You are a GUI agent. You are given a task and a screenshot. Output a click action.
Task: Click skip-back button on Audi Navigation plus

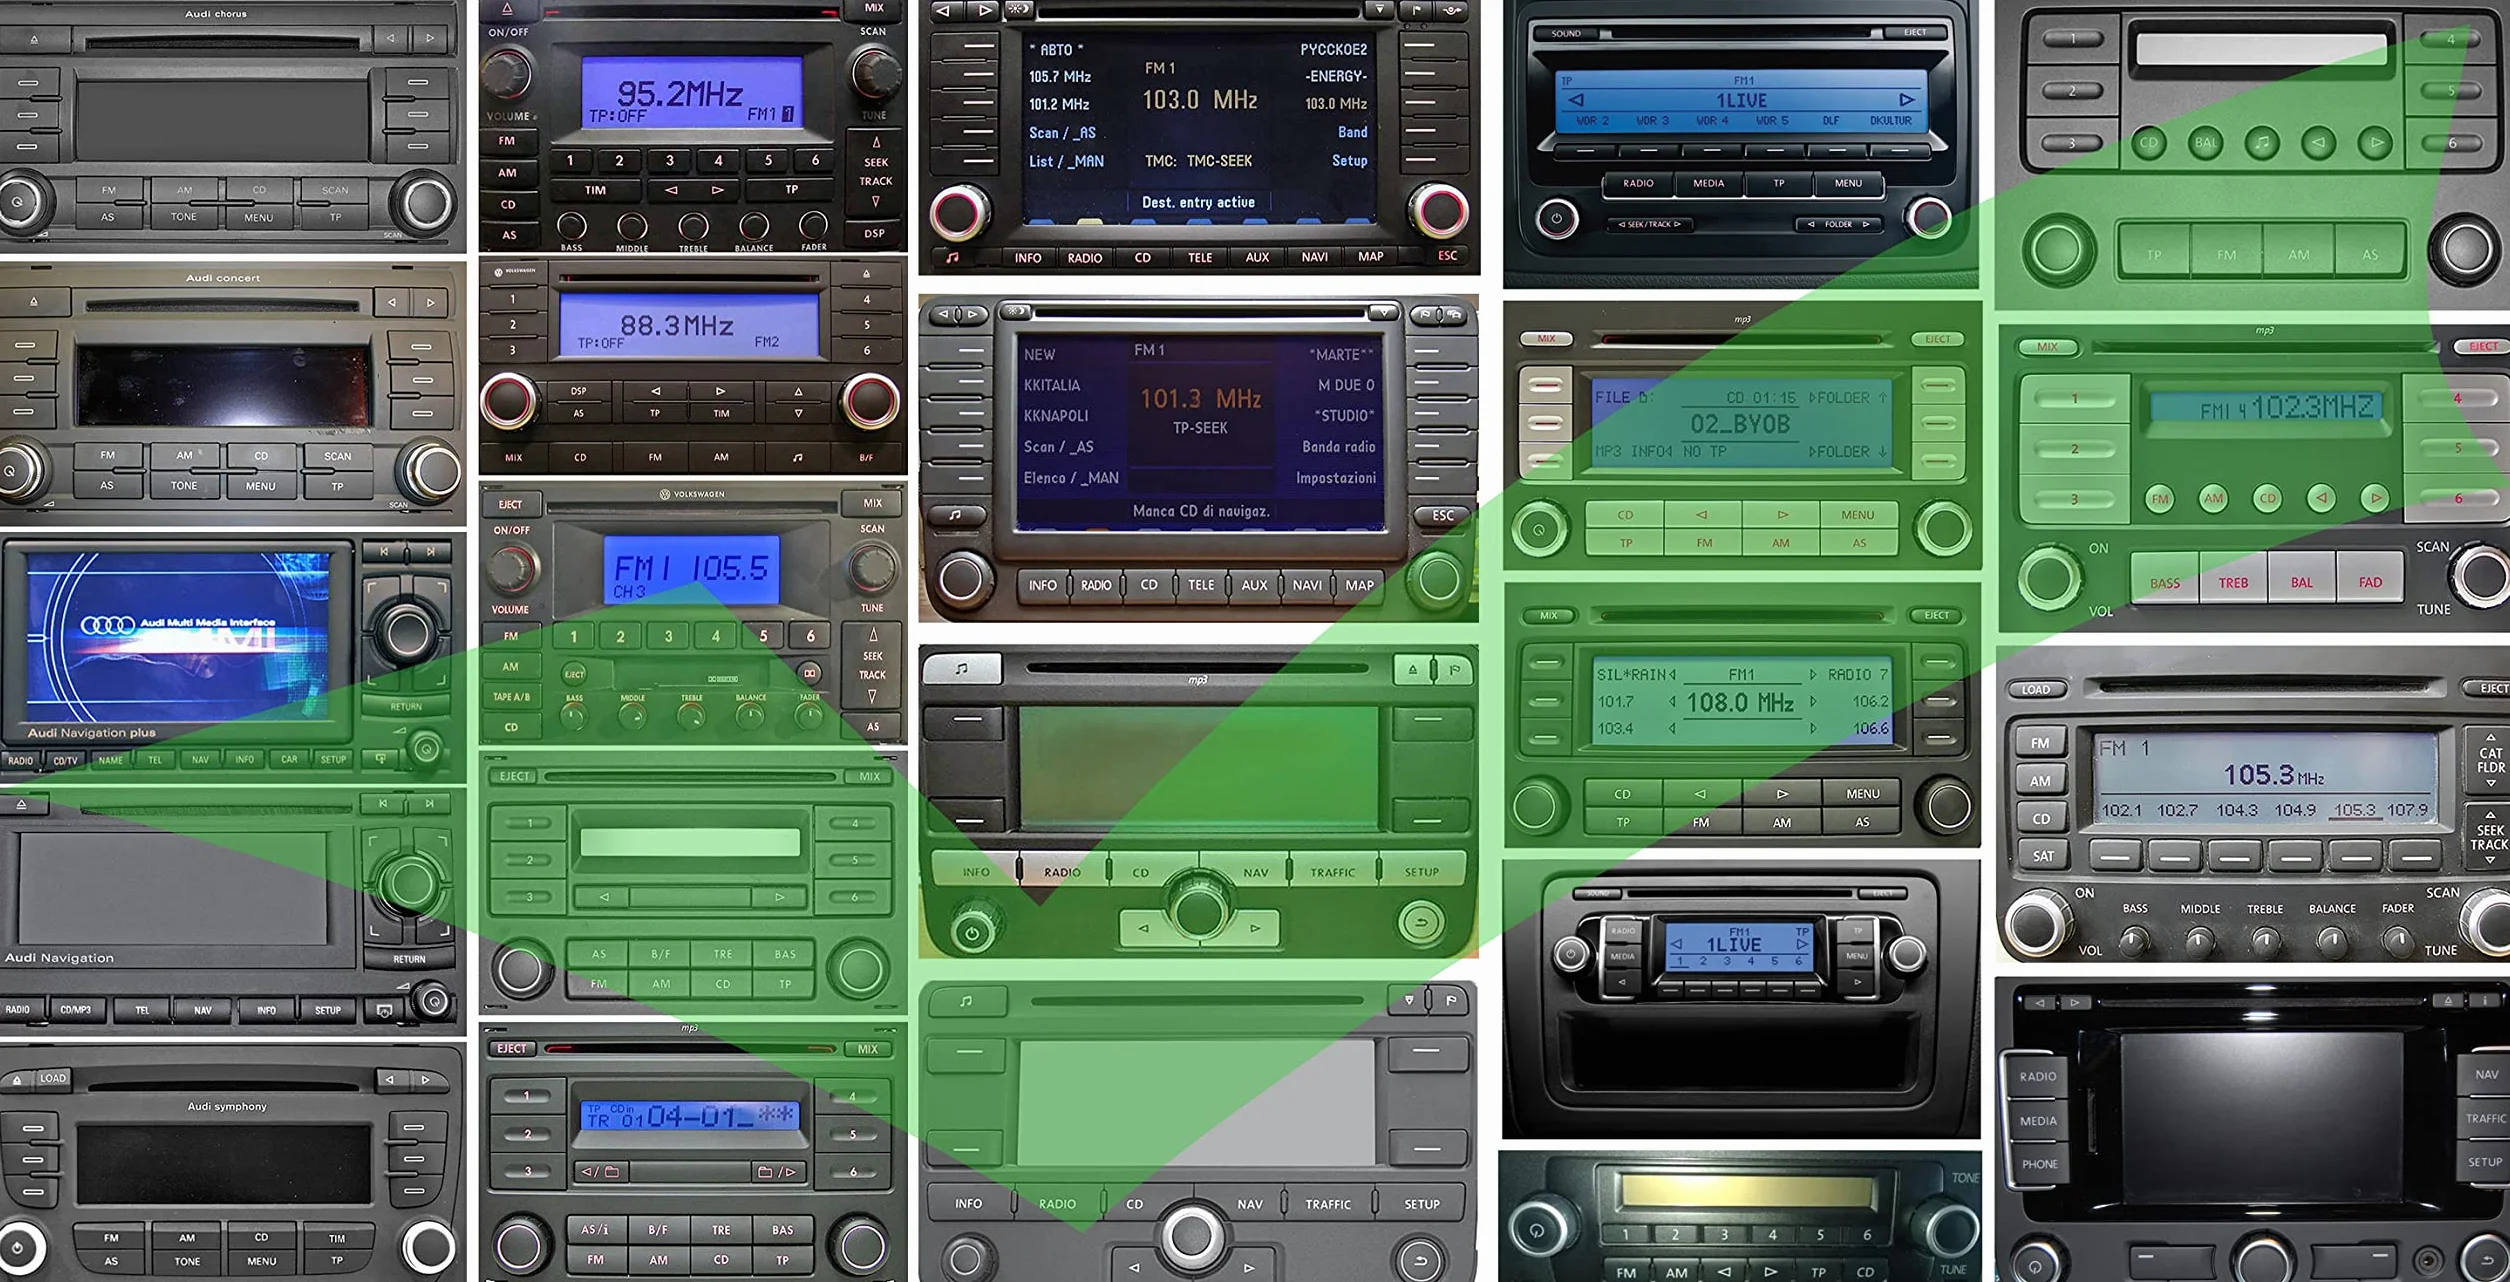[x=384, y=551]
